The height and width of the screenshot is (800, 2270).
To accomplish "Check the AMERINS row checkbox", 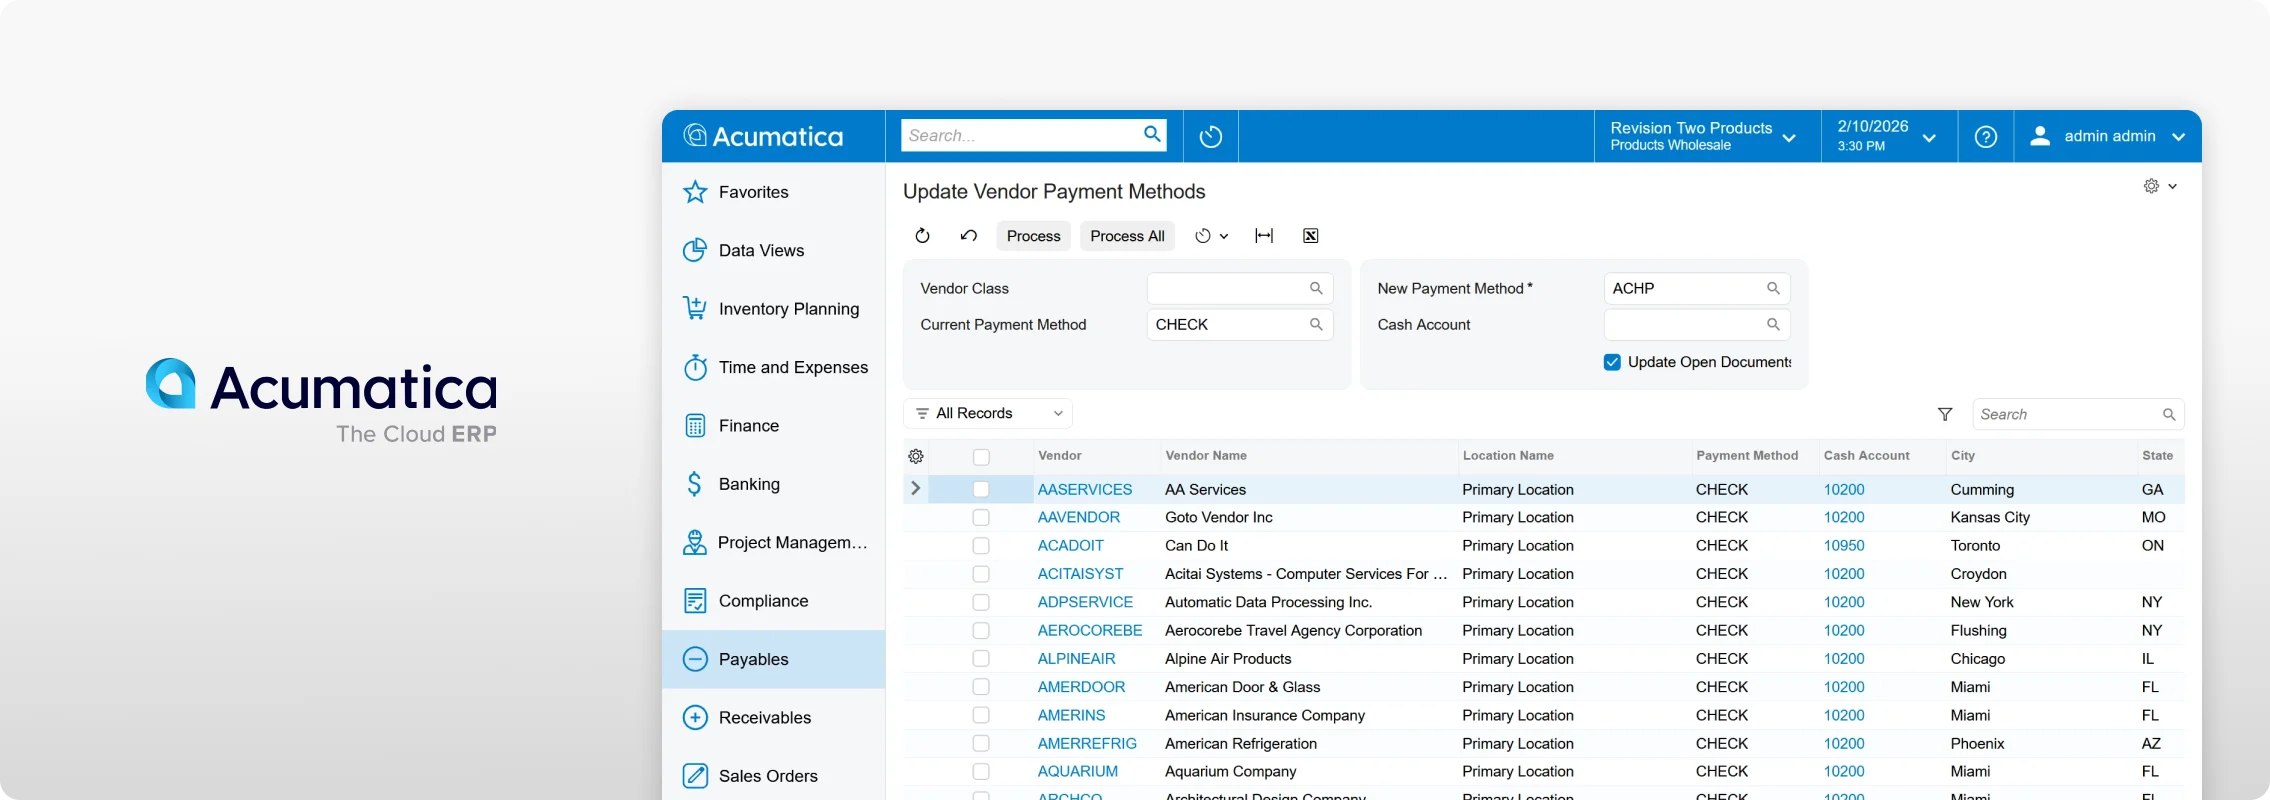I will [981, 716].
